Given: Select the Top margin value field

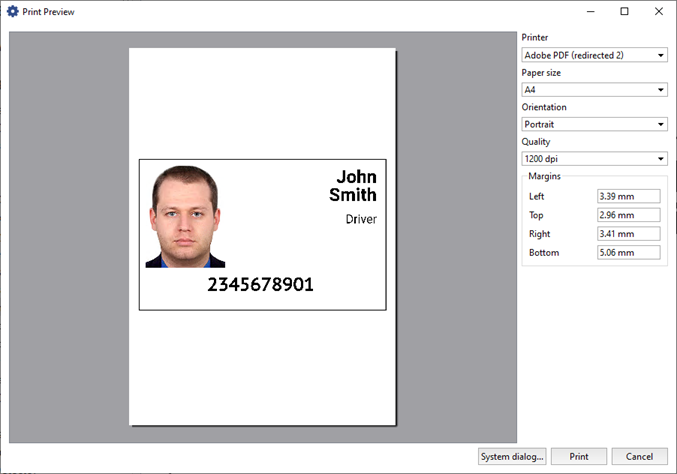Looking at the screenshot, I should (x=629, y=215).
